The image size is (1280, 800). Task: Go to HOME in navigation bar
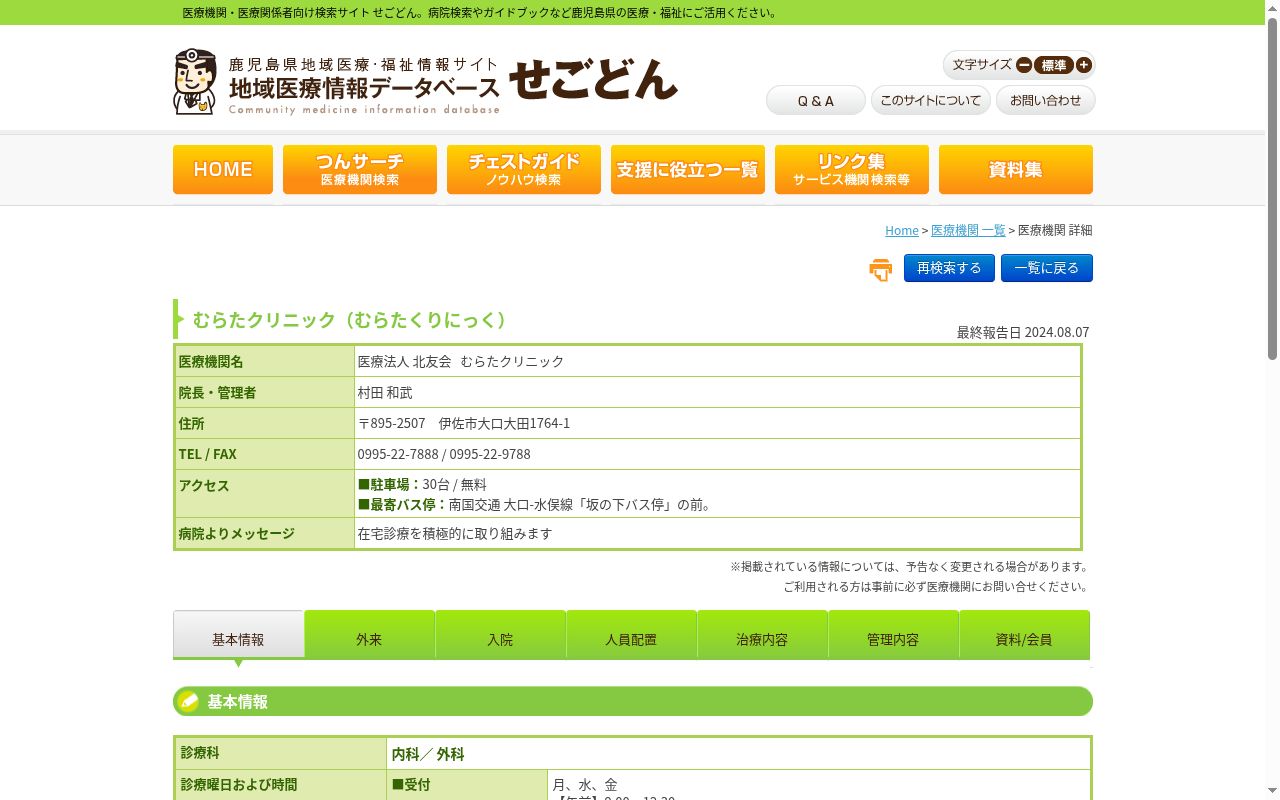coord(223,169)
